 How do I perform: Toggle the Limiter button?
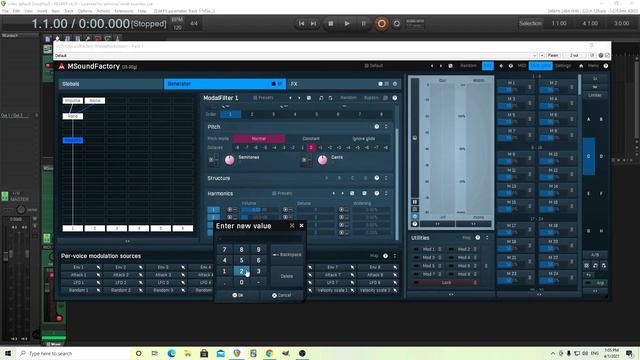(x=595, y=95)
